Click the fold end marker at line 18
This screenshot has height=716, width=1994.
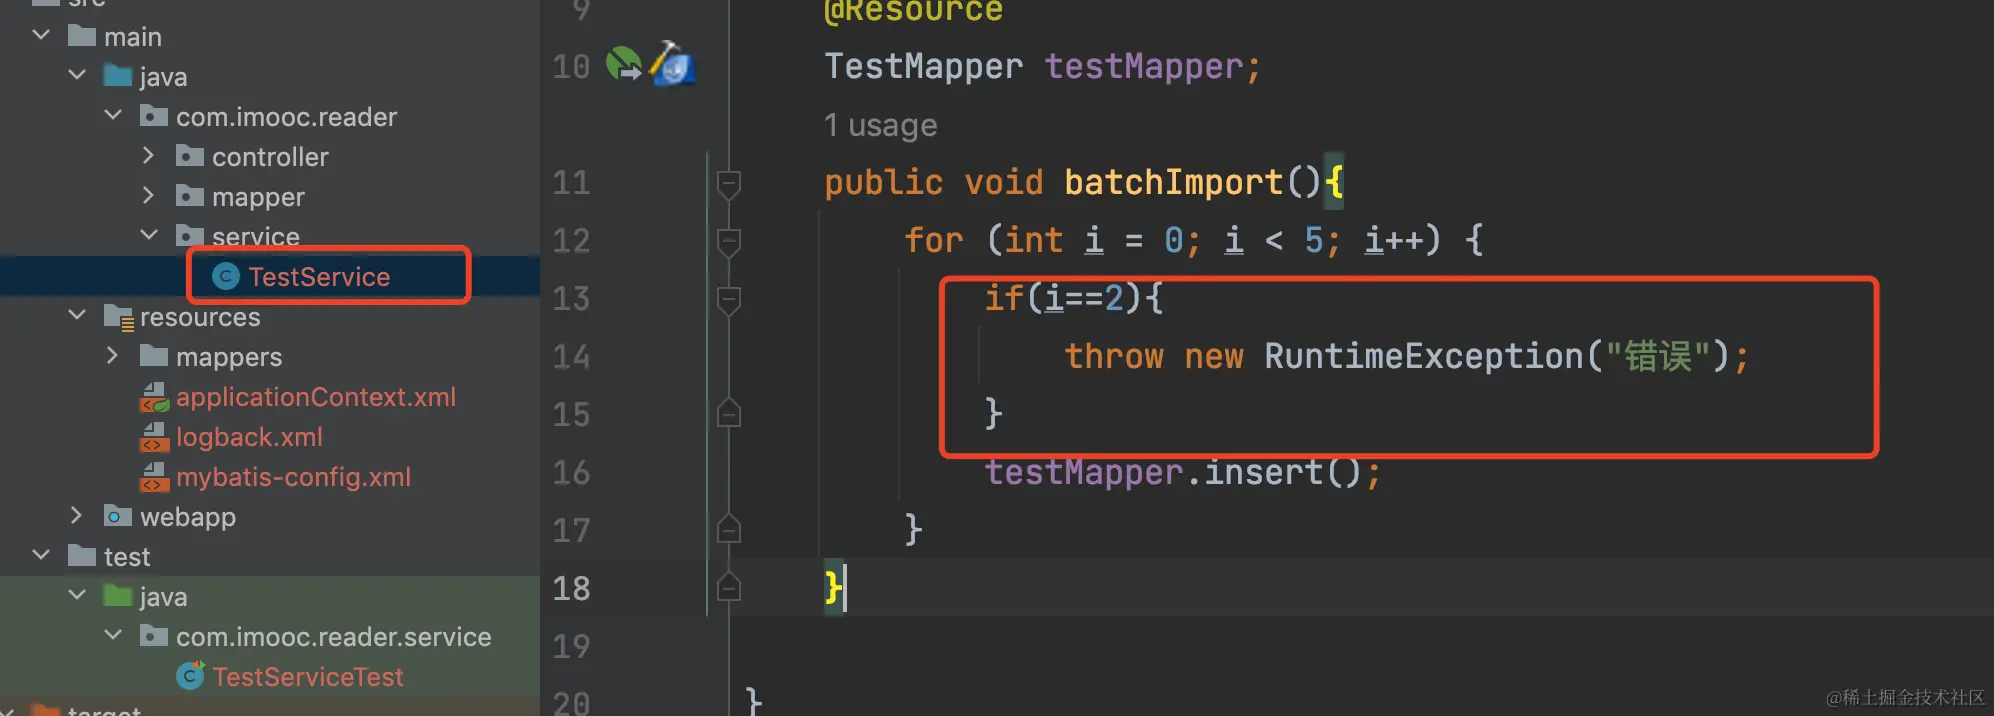pos(729,586)
